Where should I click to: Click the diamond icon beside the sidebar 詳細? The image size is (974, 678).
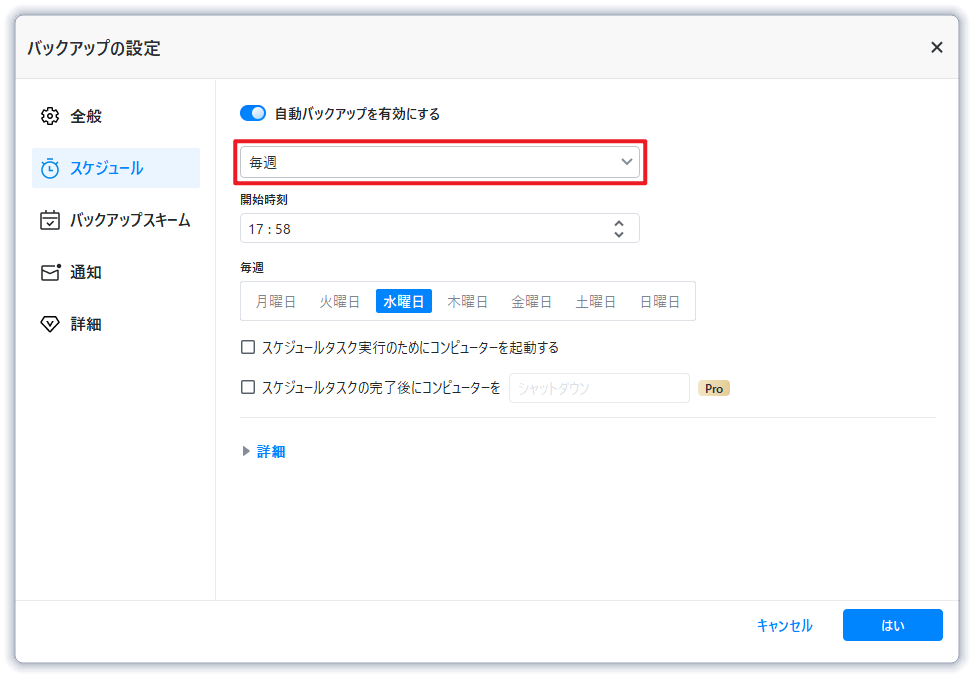point(50,324)
